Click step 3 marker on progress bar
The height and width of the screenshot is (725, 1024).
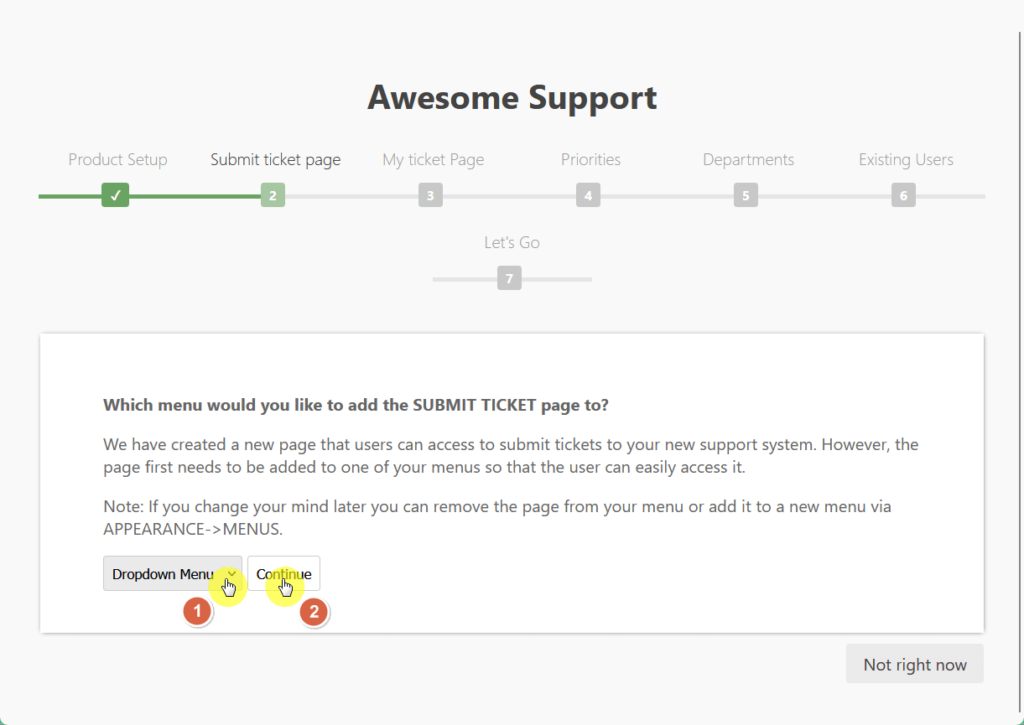[430, 195]
